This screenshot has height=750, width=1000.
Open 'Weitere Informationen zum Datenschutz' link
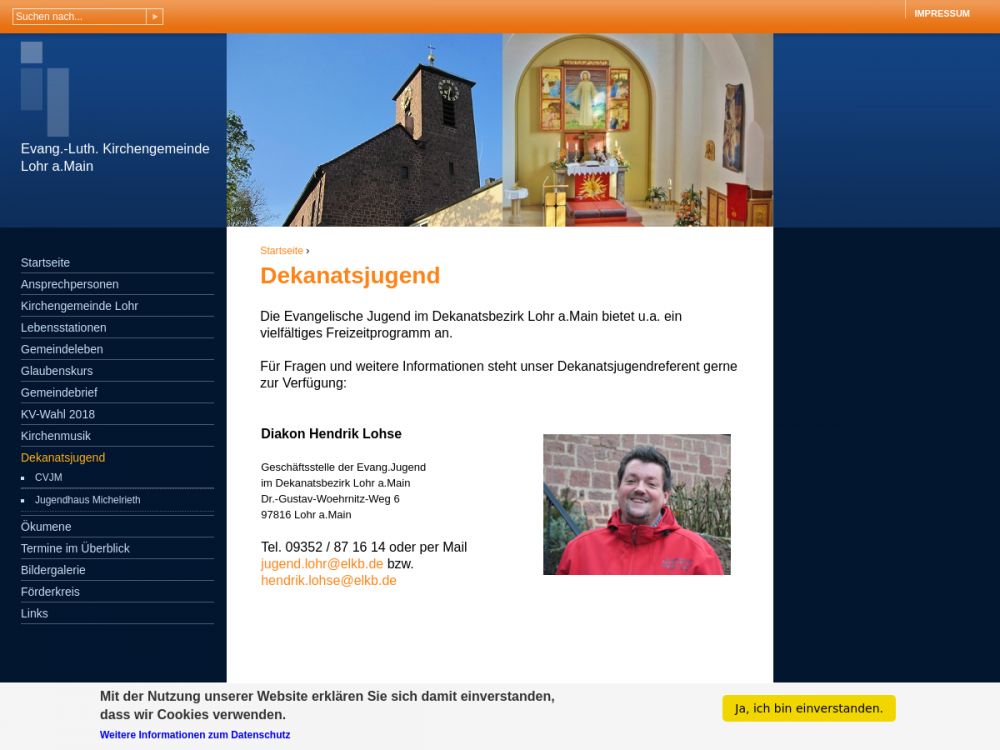pyautogui.click(x=195, y=735)
